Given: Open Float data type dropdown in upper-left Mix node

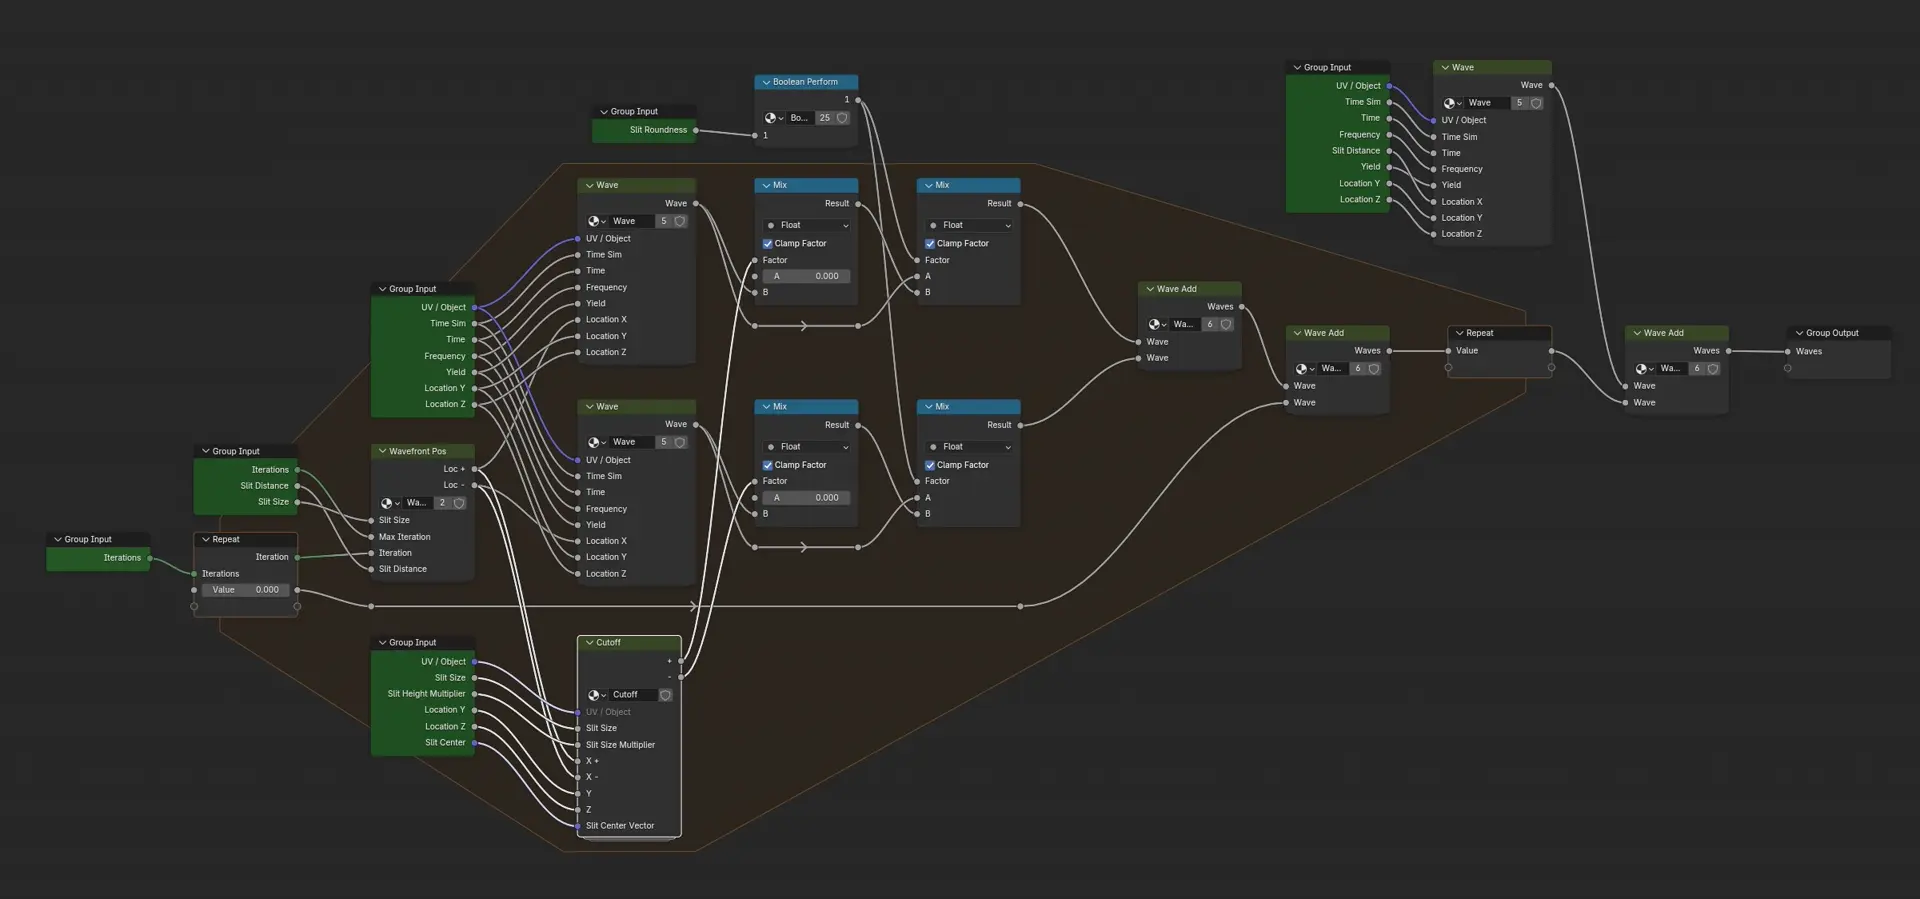Looking at the screenshot, I should click(x=807, y=225).
